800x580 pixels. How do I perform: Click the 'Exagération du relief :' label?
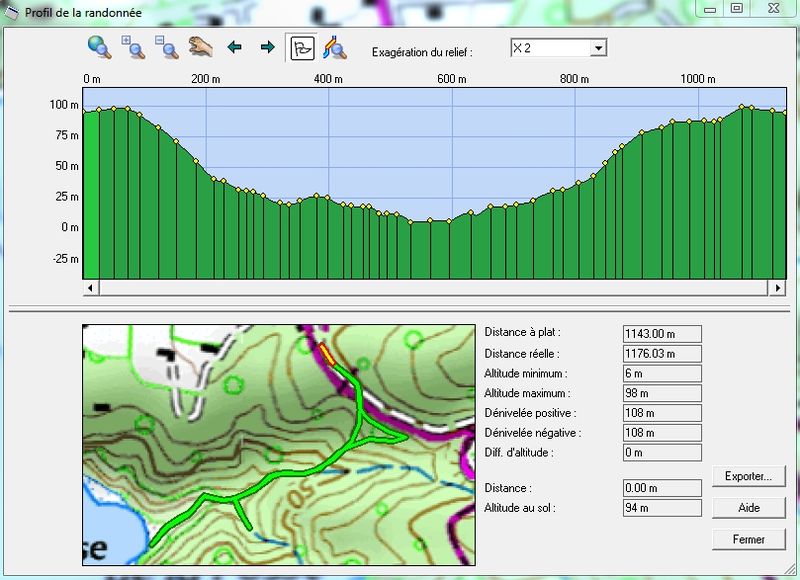coord(422,52)
